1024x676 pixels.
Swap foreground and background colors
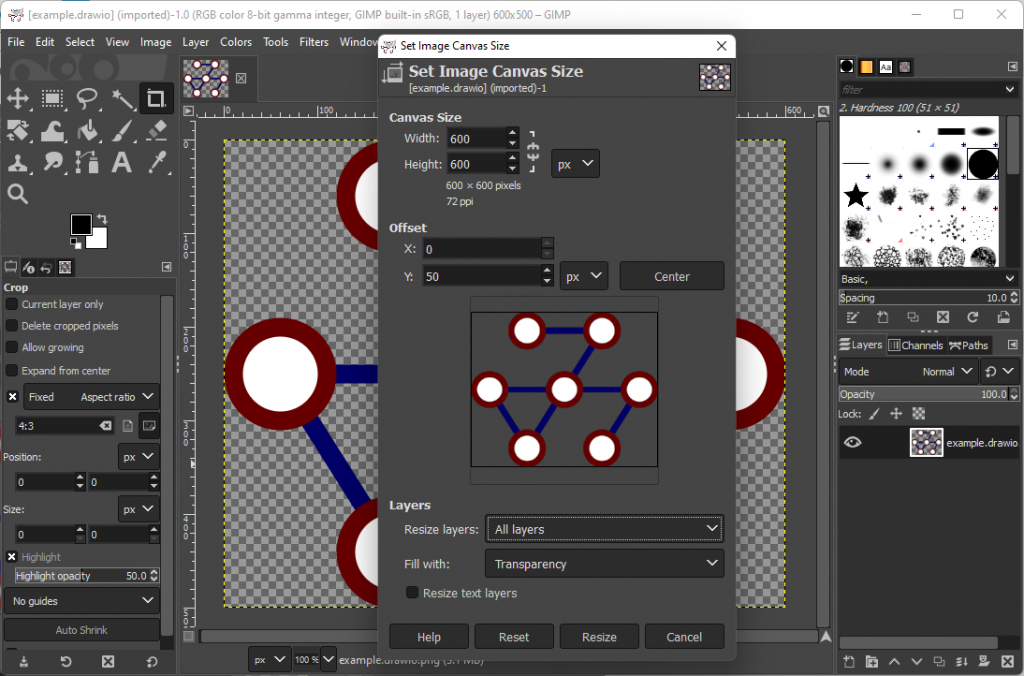[x=102, y=219]
